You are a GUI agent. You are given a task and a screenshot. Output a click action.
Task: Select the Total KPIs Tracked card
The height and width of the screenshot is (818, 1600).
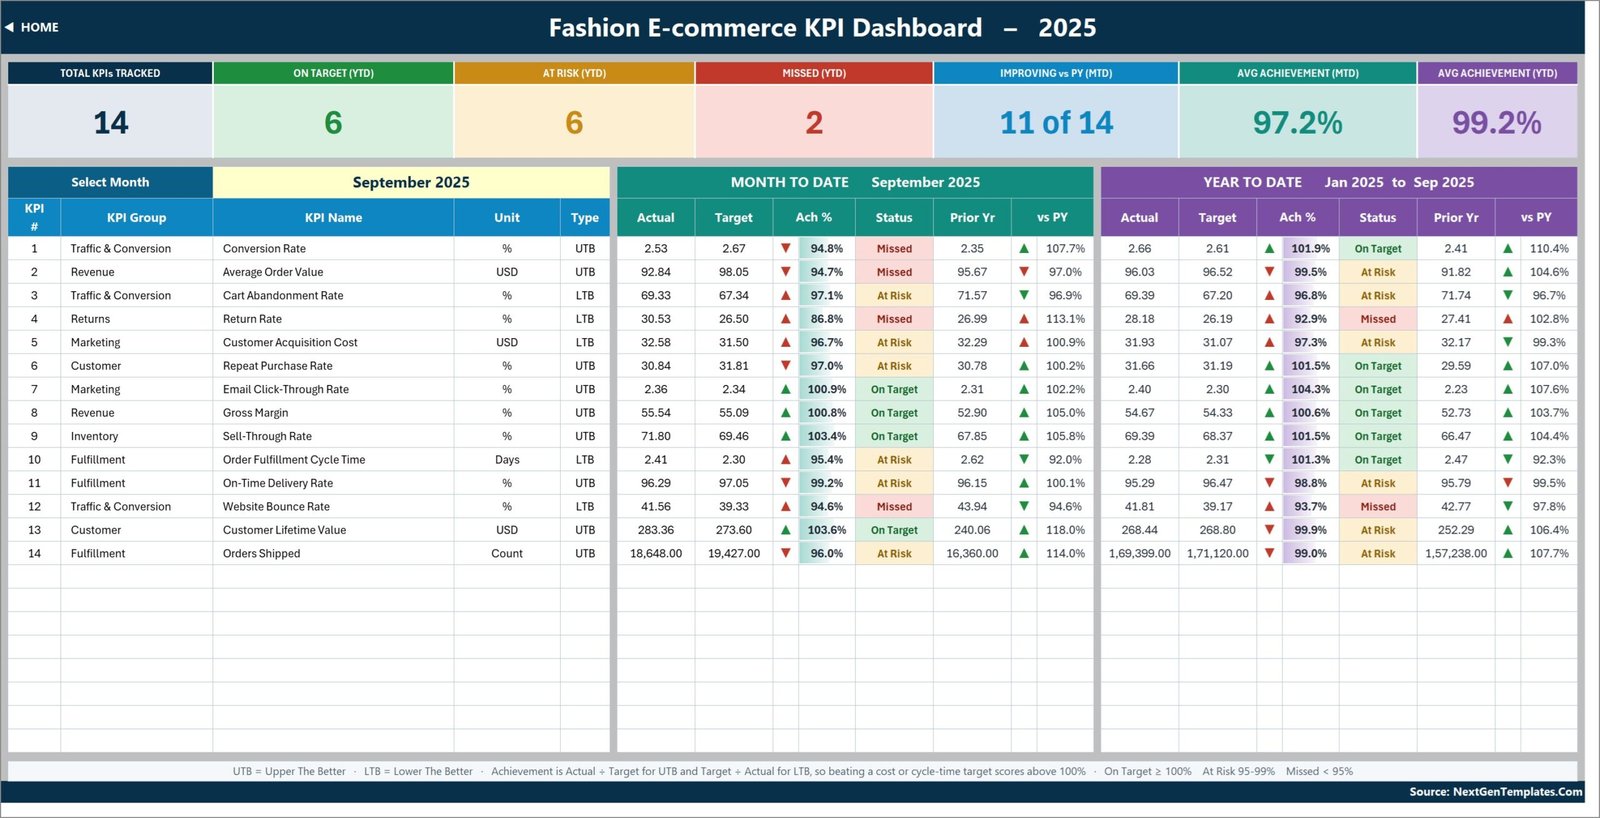pos(110,110)
